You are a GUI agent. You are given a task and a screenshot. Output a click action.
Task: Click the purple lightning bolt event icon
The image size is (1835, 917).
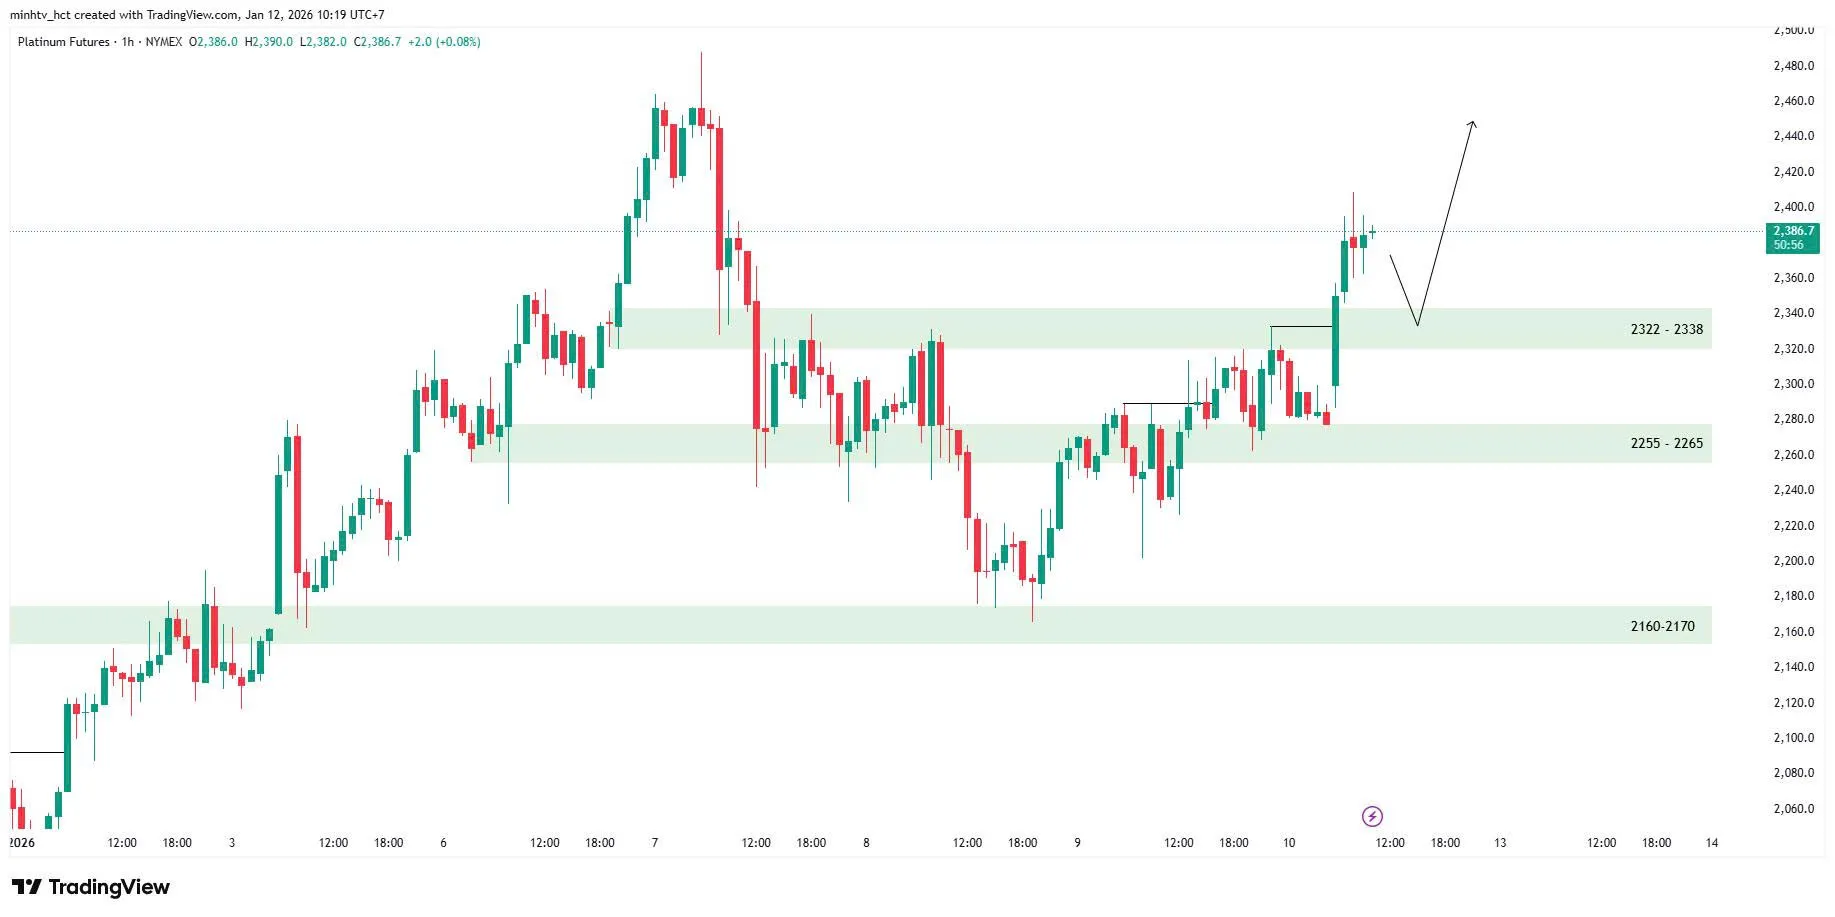point(1372,817)
